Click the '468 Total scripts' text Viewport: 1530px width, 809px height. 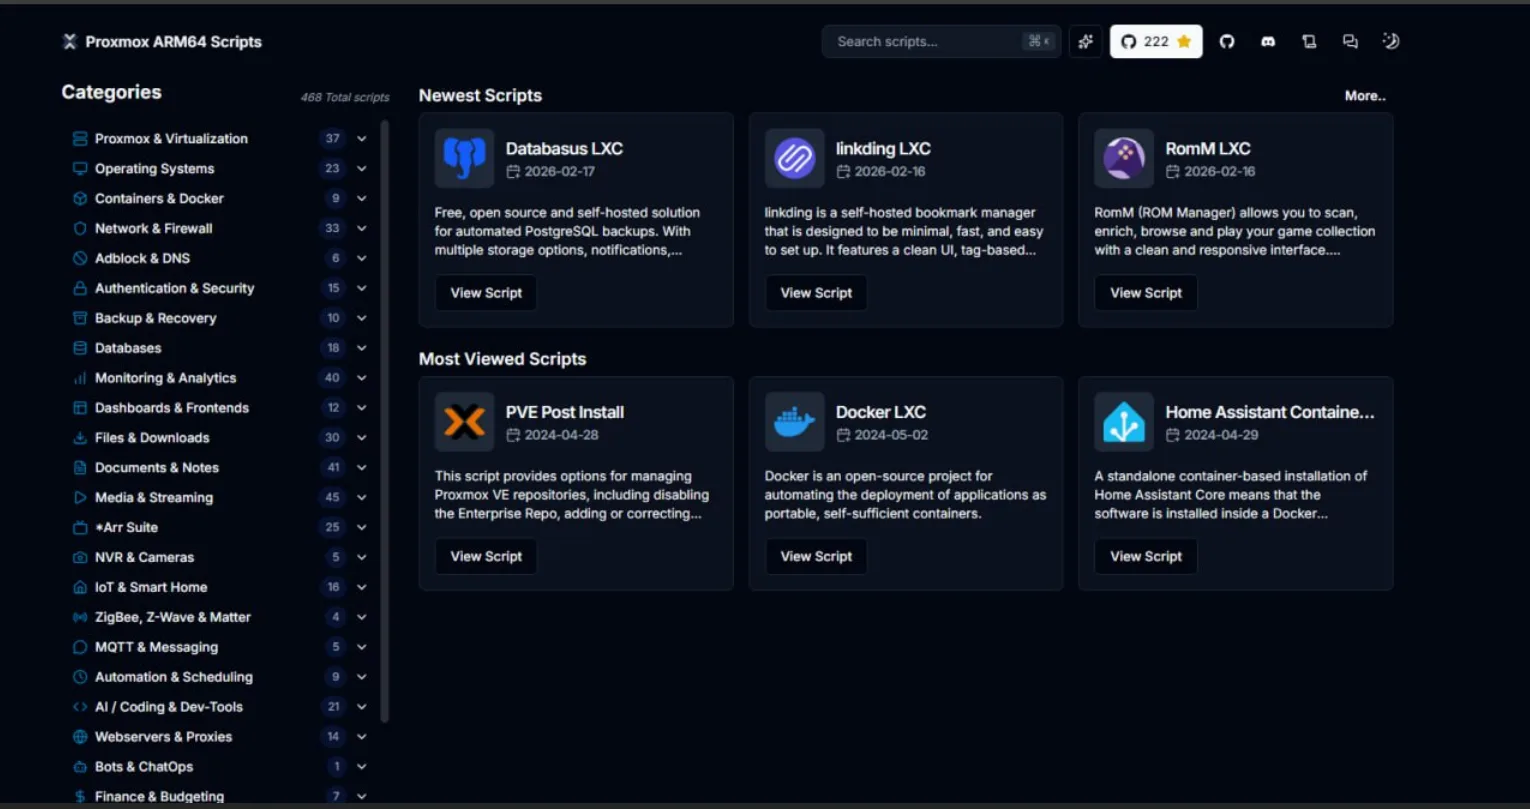click(345, 97)
